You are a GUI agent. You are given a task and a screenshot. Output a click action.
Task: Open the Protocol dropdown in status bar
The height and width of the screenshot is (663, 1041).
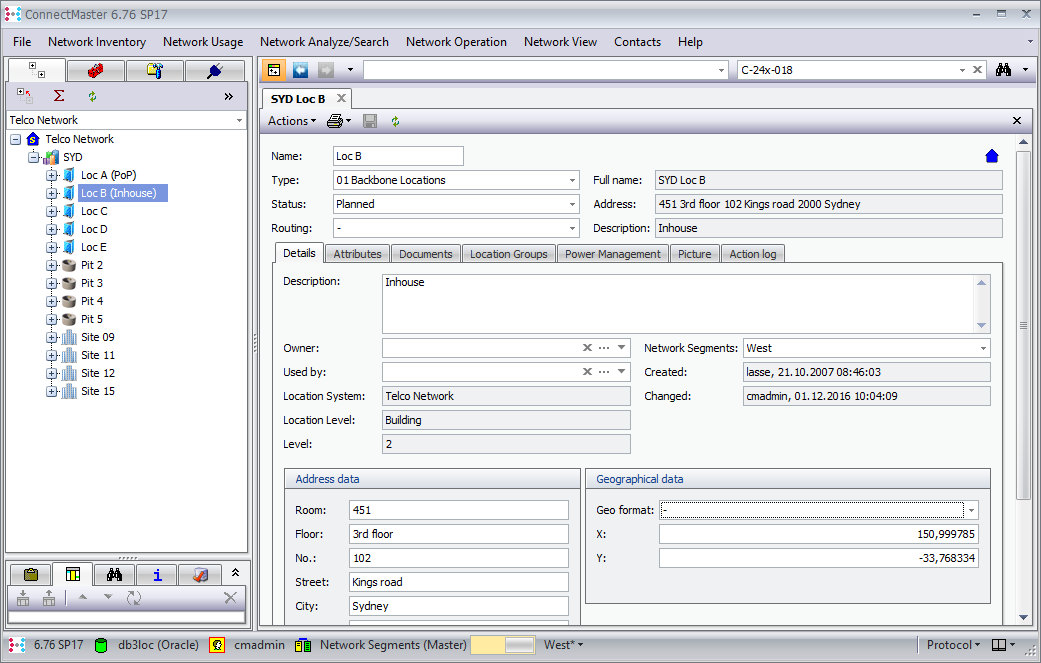click(953, 645)
